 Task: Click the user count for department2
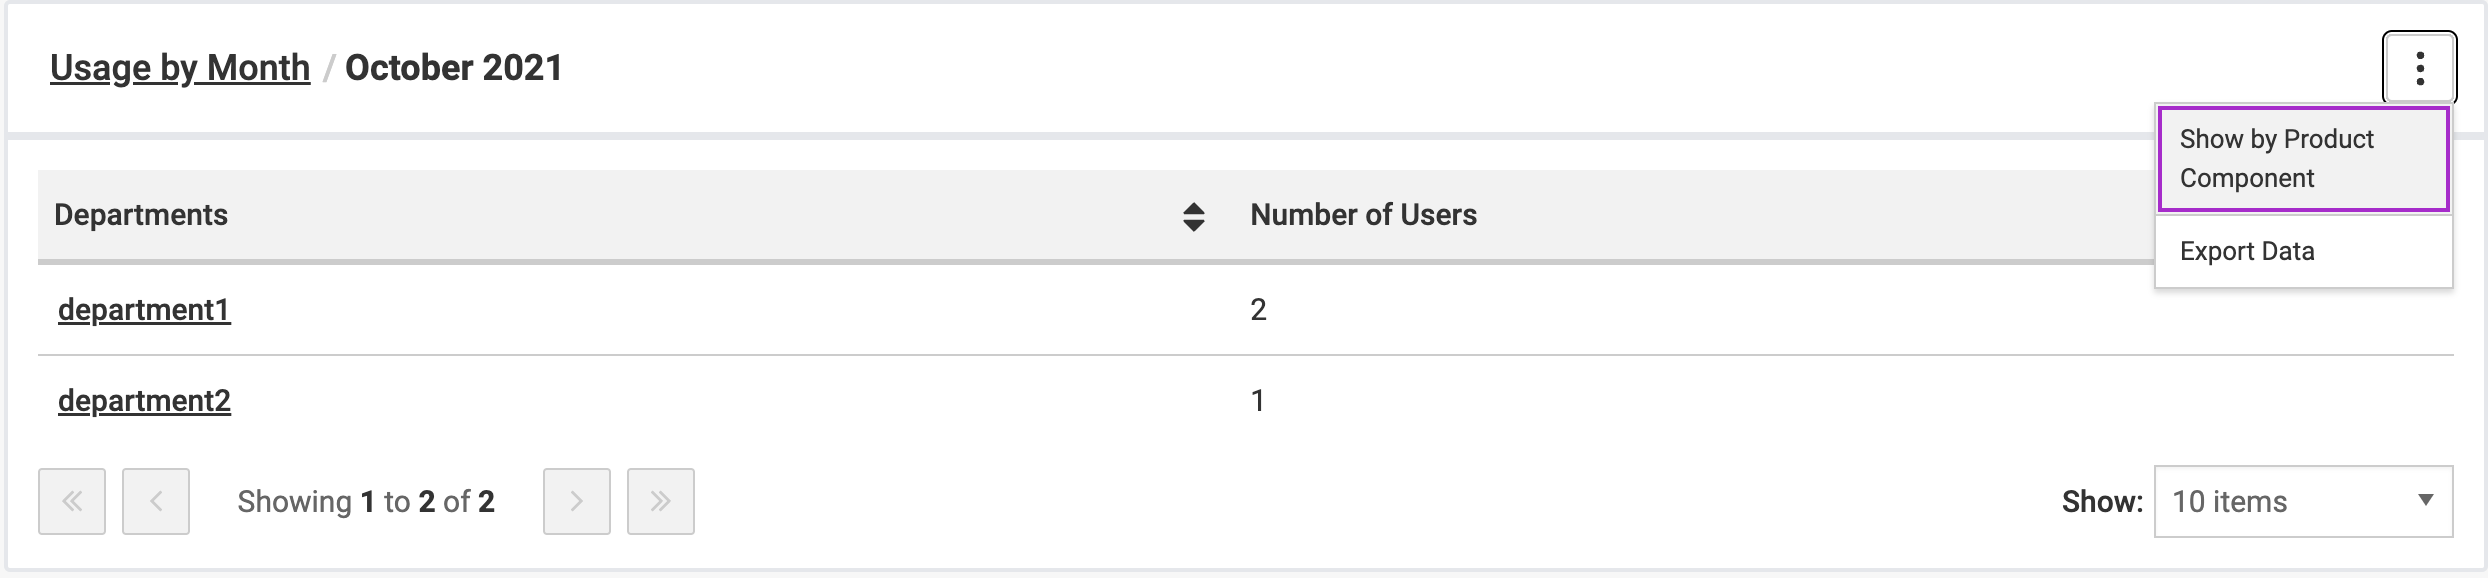(x=1258, y=401)
